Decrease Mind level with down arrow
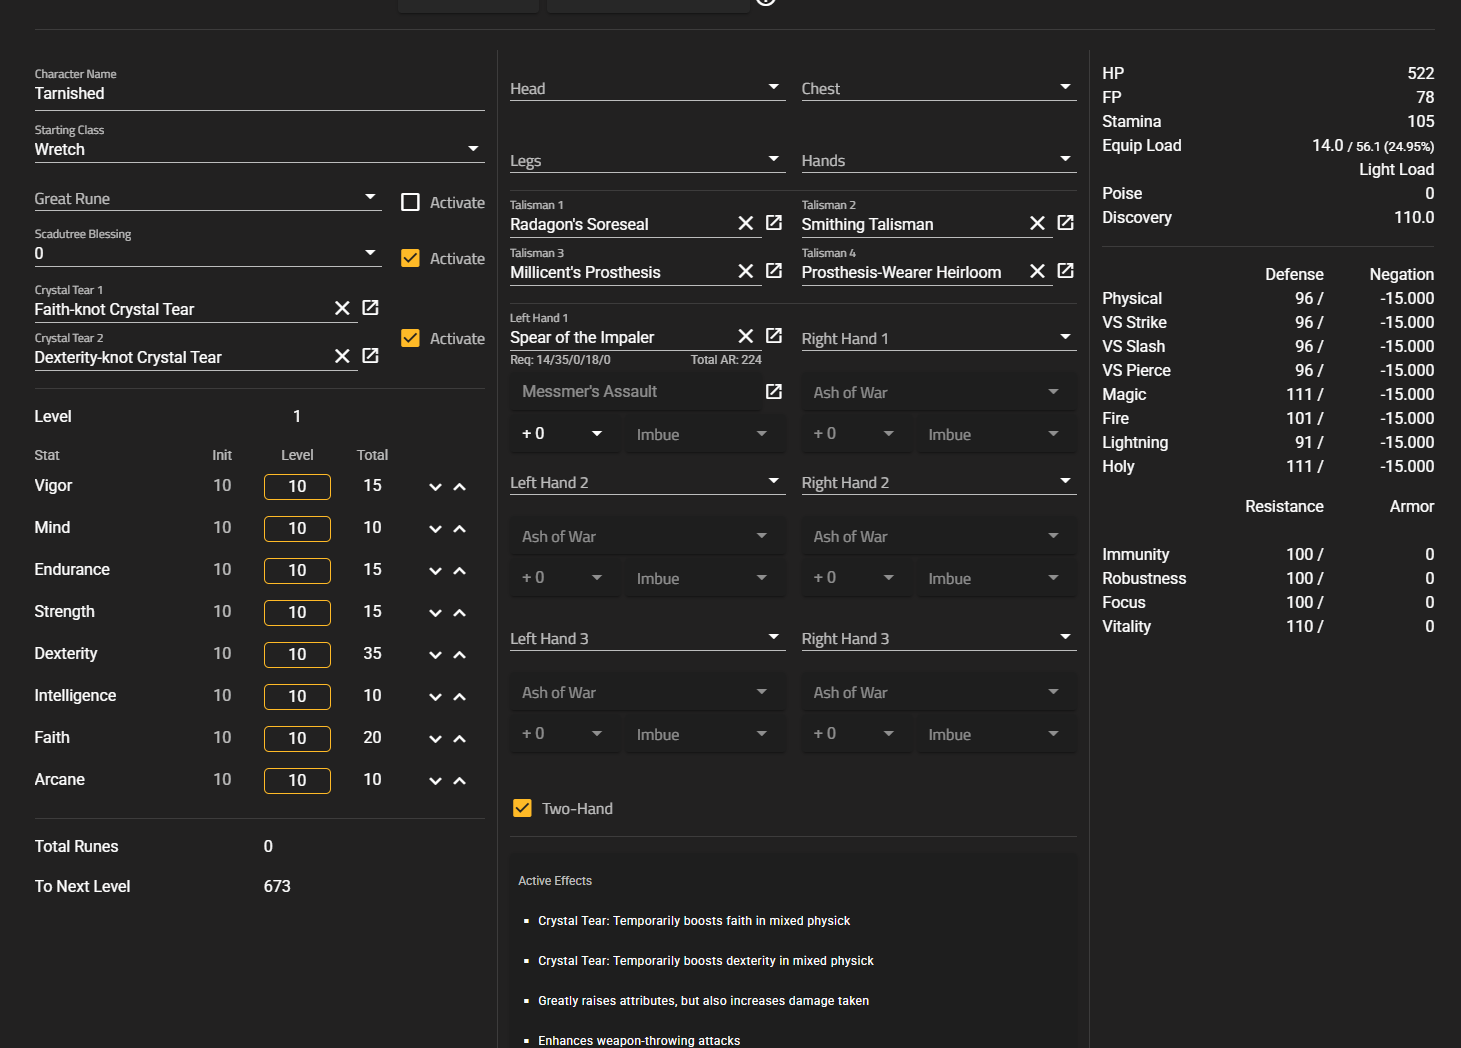This screenshot has width=1461, height=1048. coord(435,529)
